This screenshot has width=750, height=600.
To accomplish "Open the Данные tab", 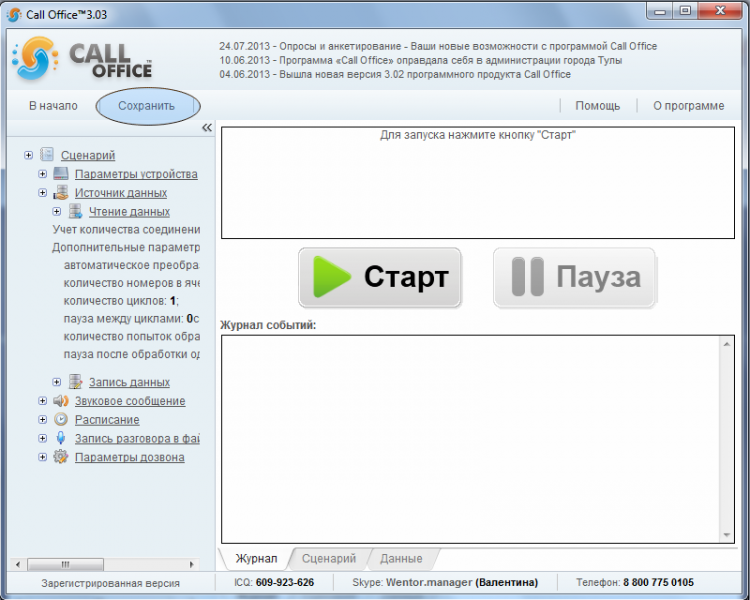I will click(x=401, y=558).
